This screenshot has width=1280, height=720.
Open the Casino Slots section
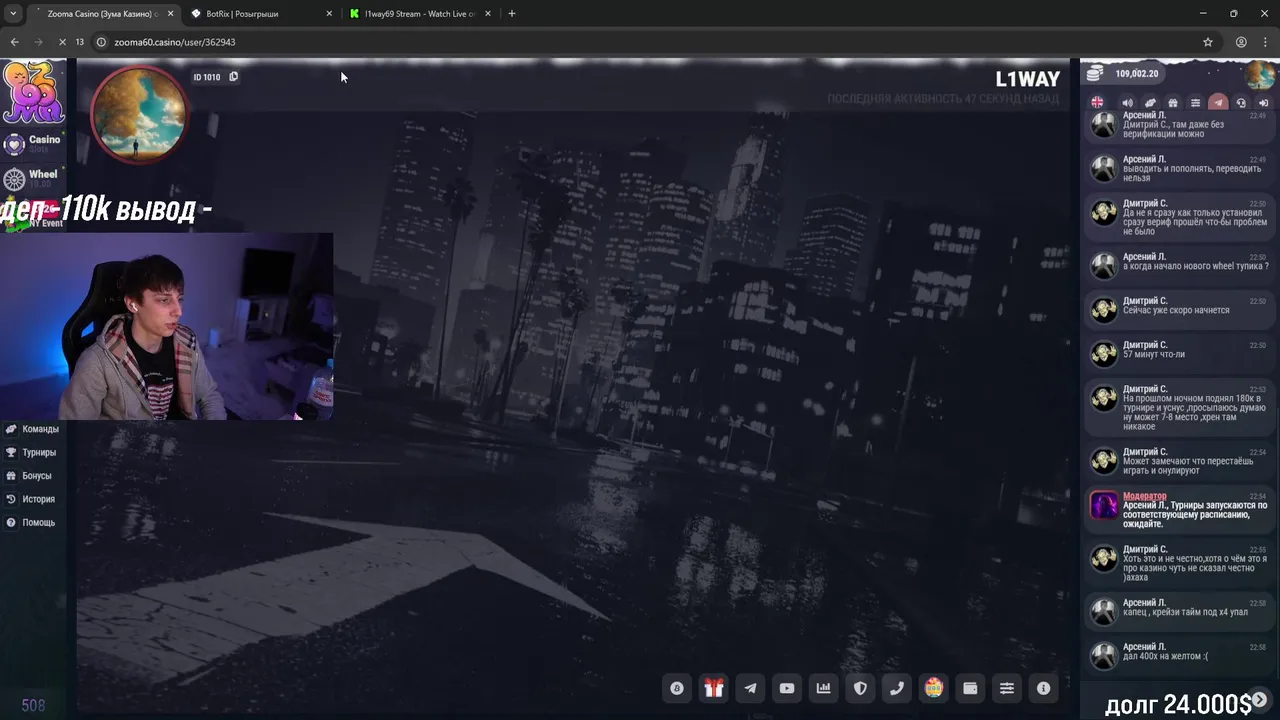(x=33, y=144)
